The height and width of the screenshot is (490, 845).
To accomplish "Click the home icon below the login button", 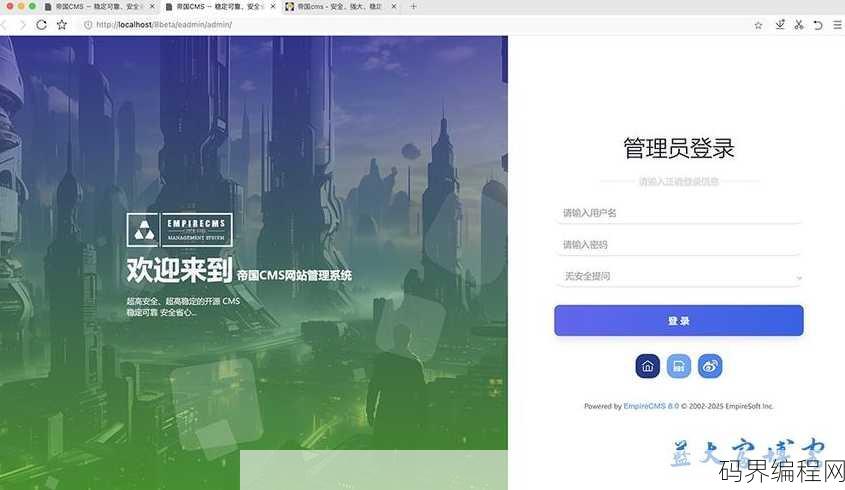I will 648,367.
